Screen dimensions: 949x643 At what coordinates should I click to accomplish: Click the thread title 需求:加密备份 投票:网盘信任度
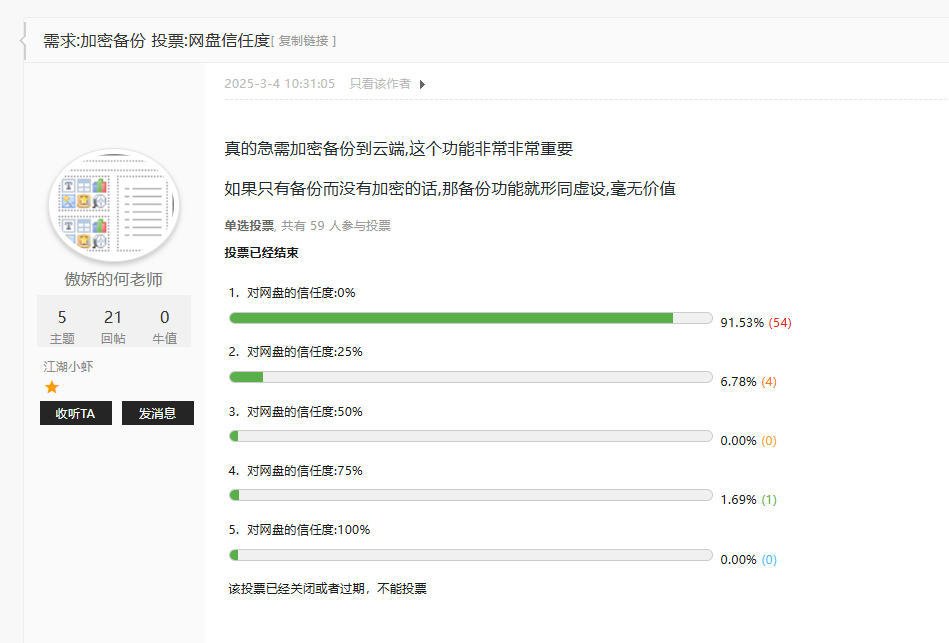coord(156,41)
